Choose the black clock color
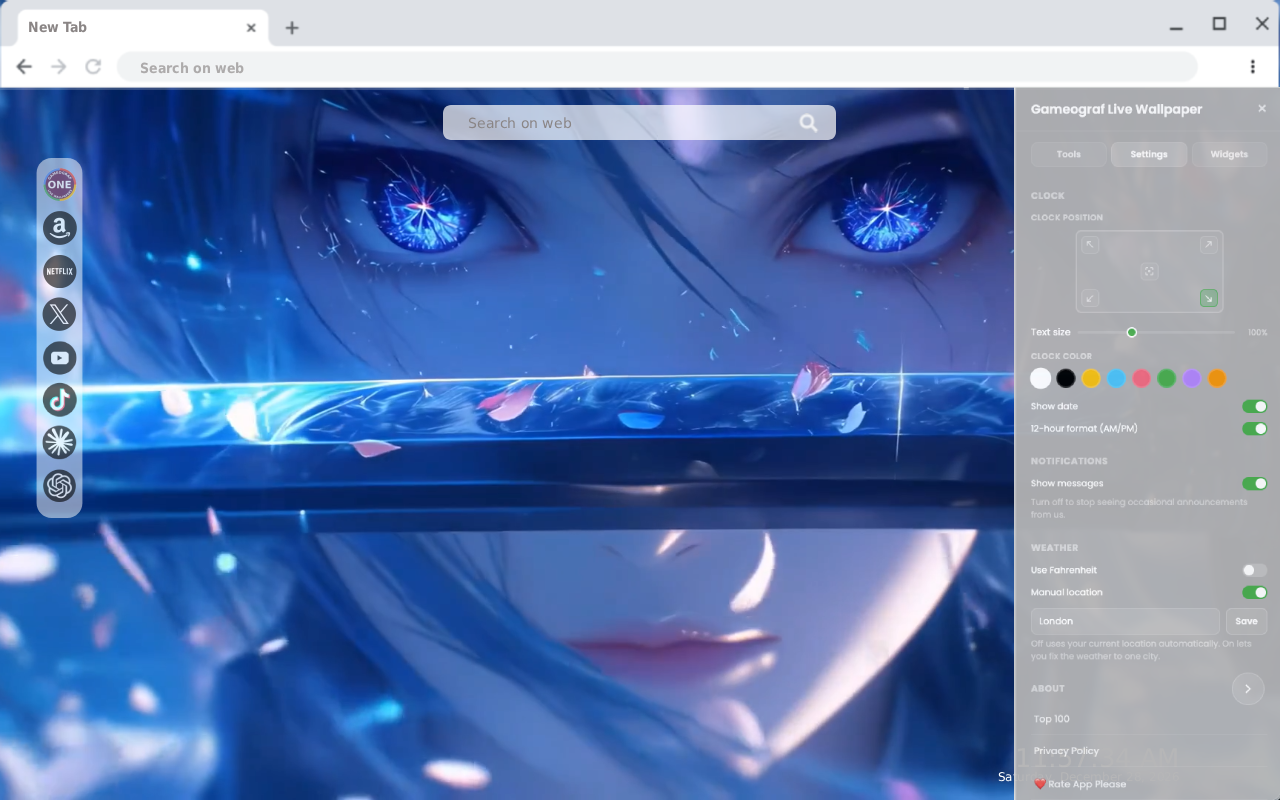 click(x=1066, y=378)
